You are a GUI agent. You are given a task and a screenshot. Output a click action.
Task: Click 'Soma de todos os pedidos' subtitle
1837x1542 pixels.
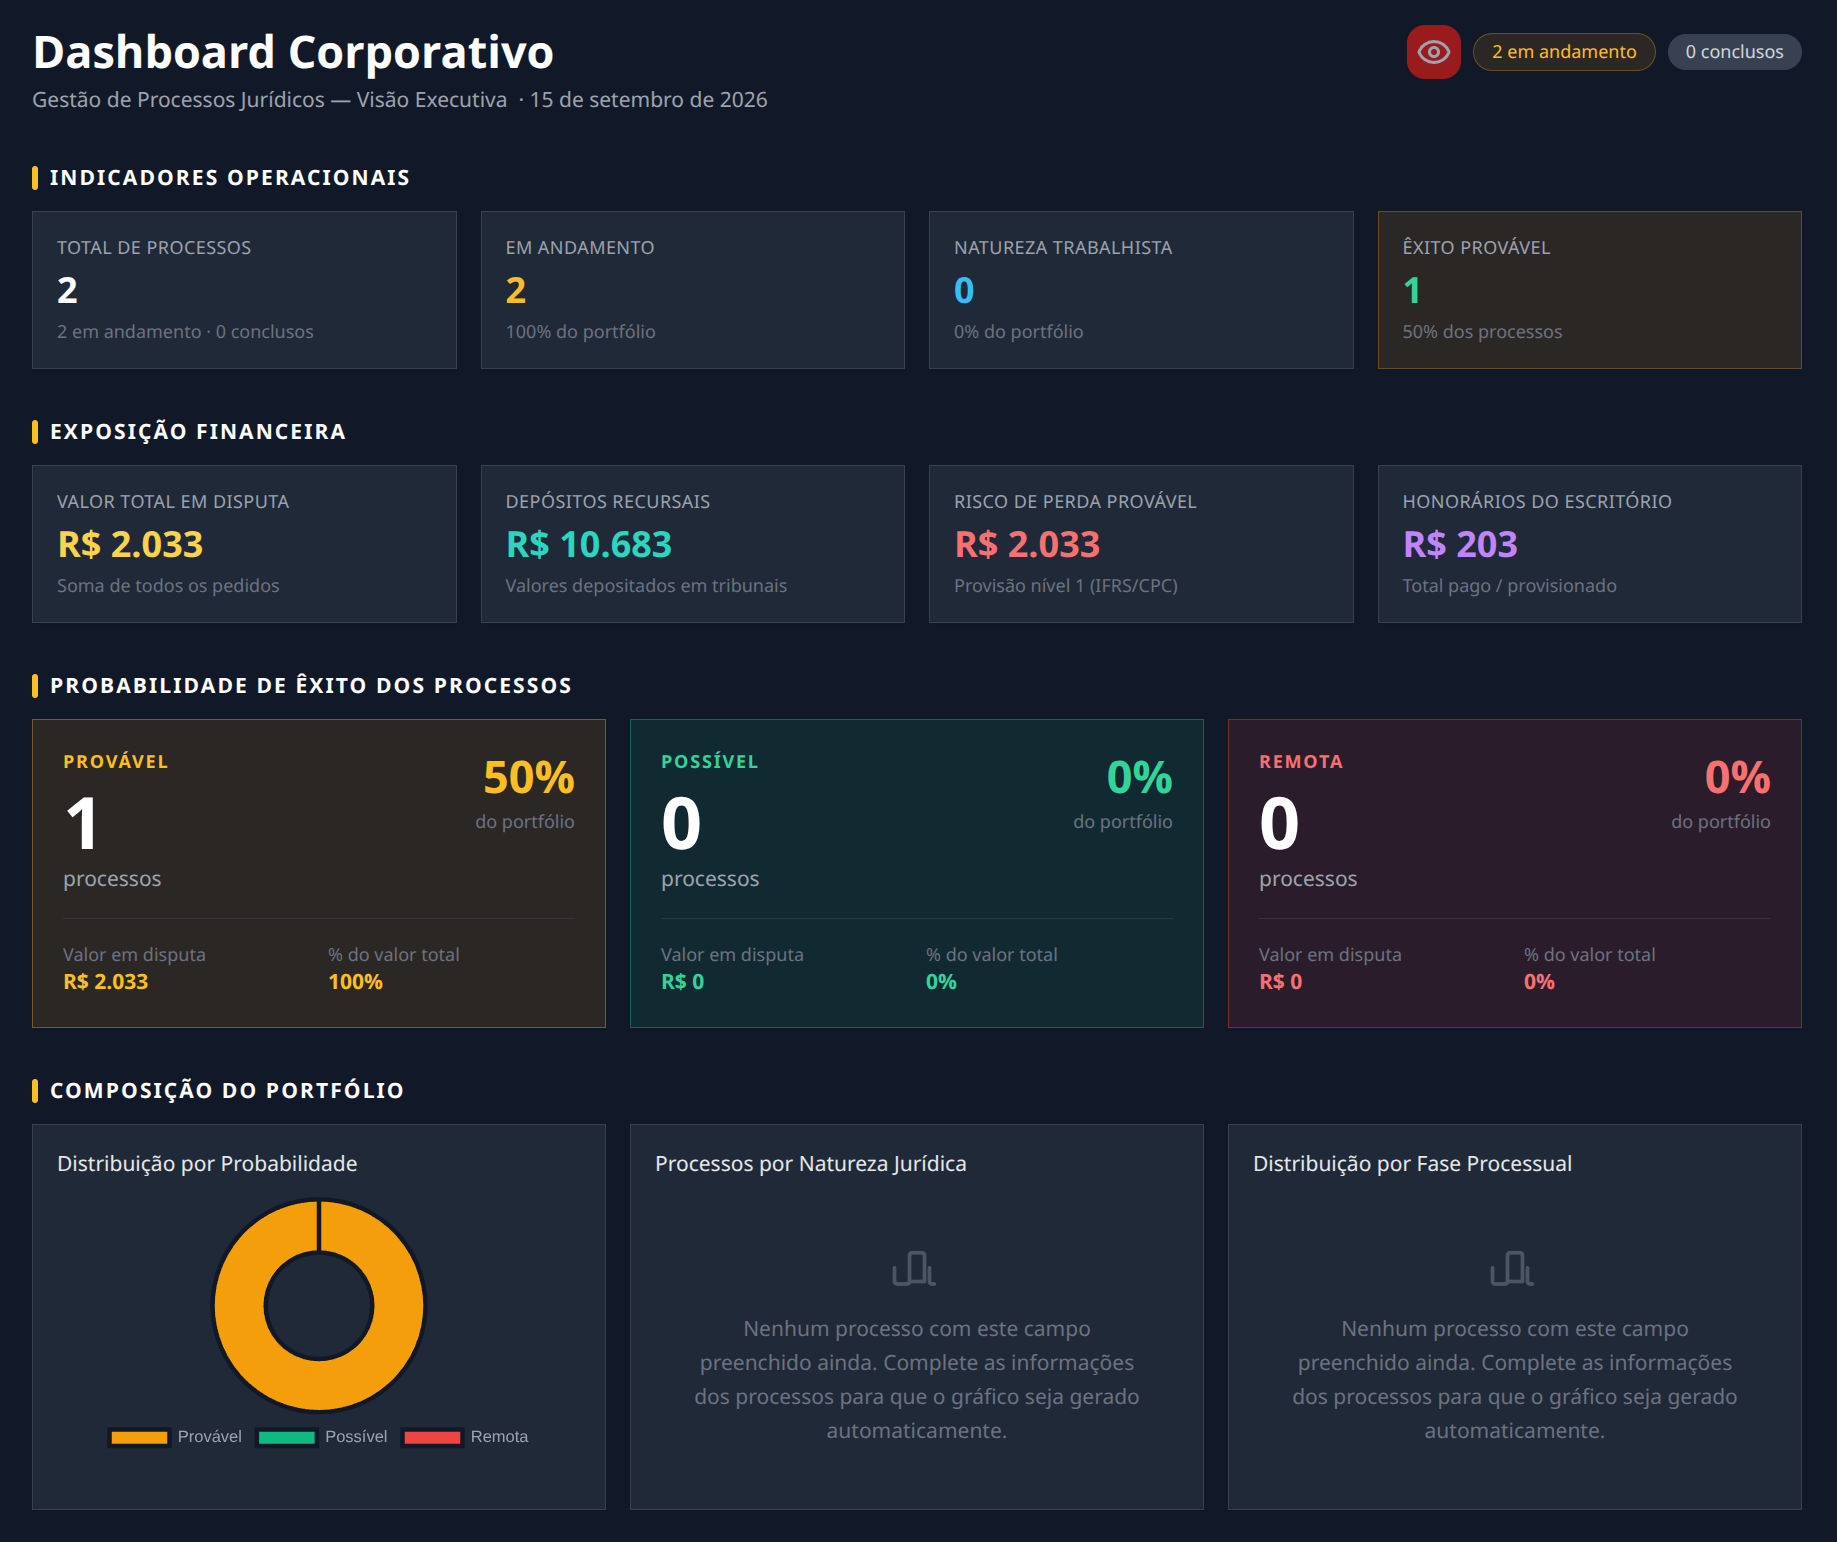(x=168, y=586)
